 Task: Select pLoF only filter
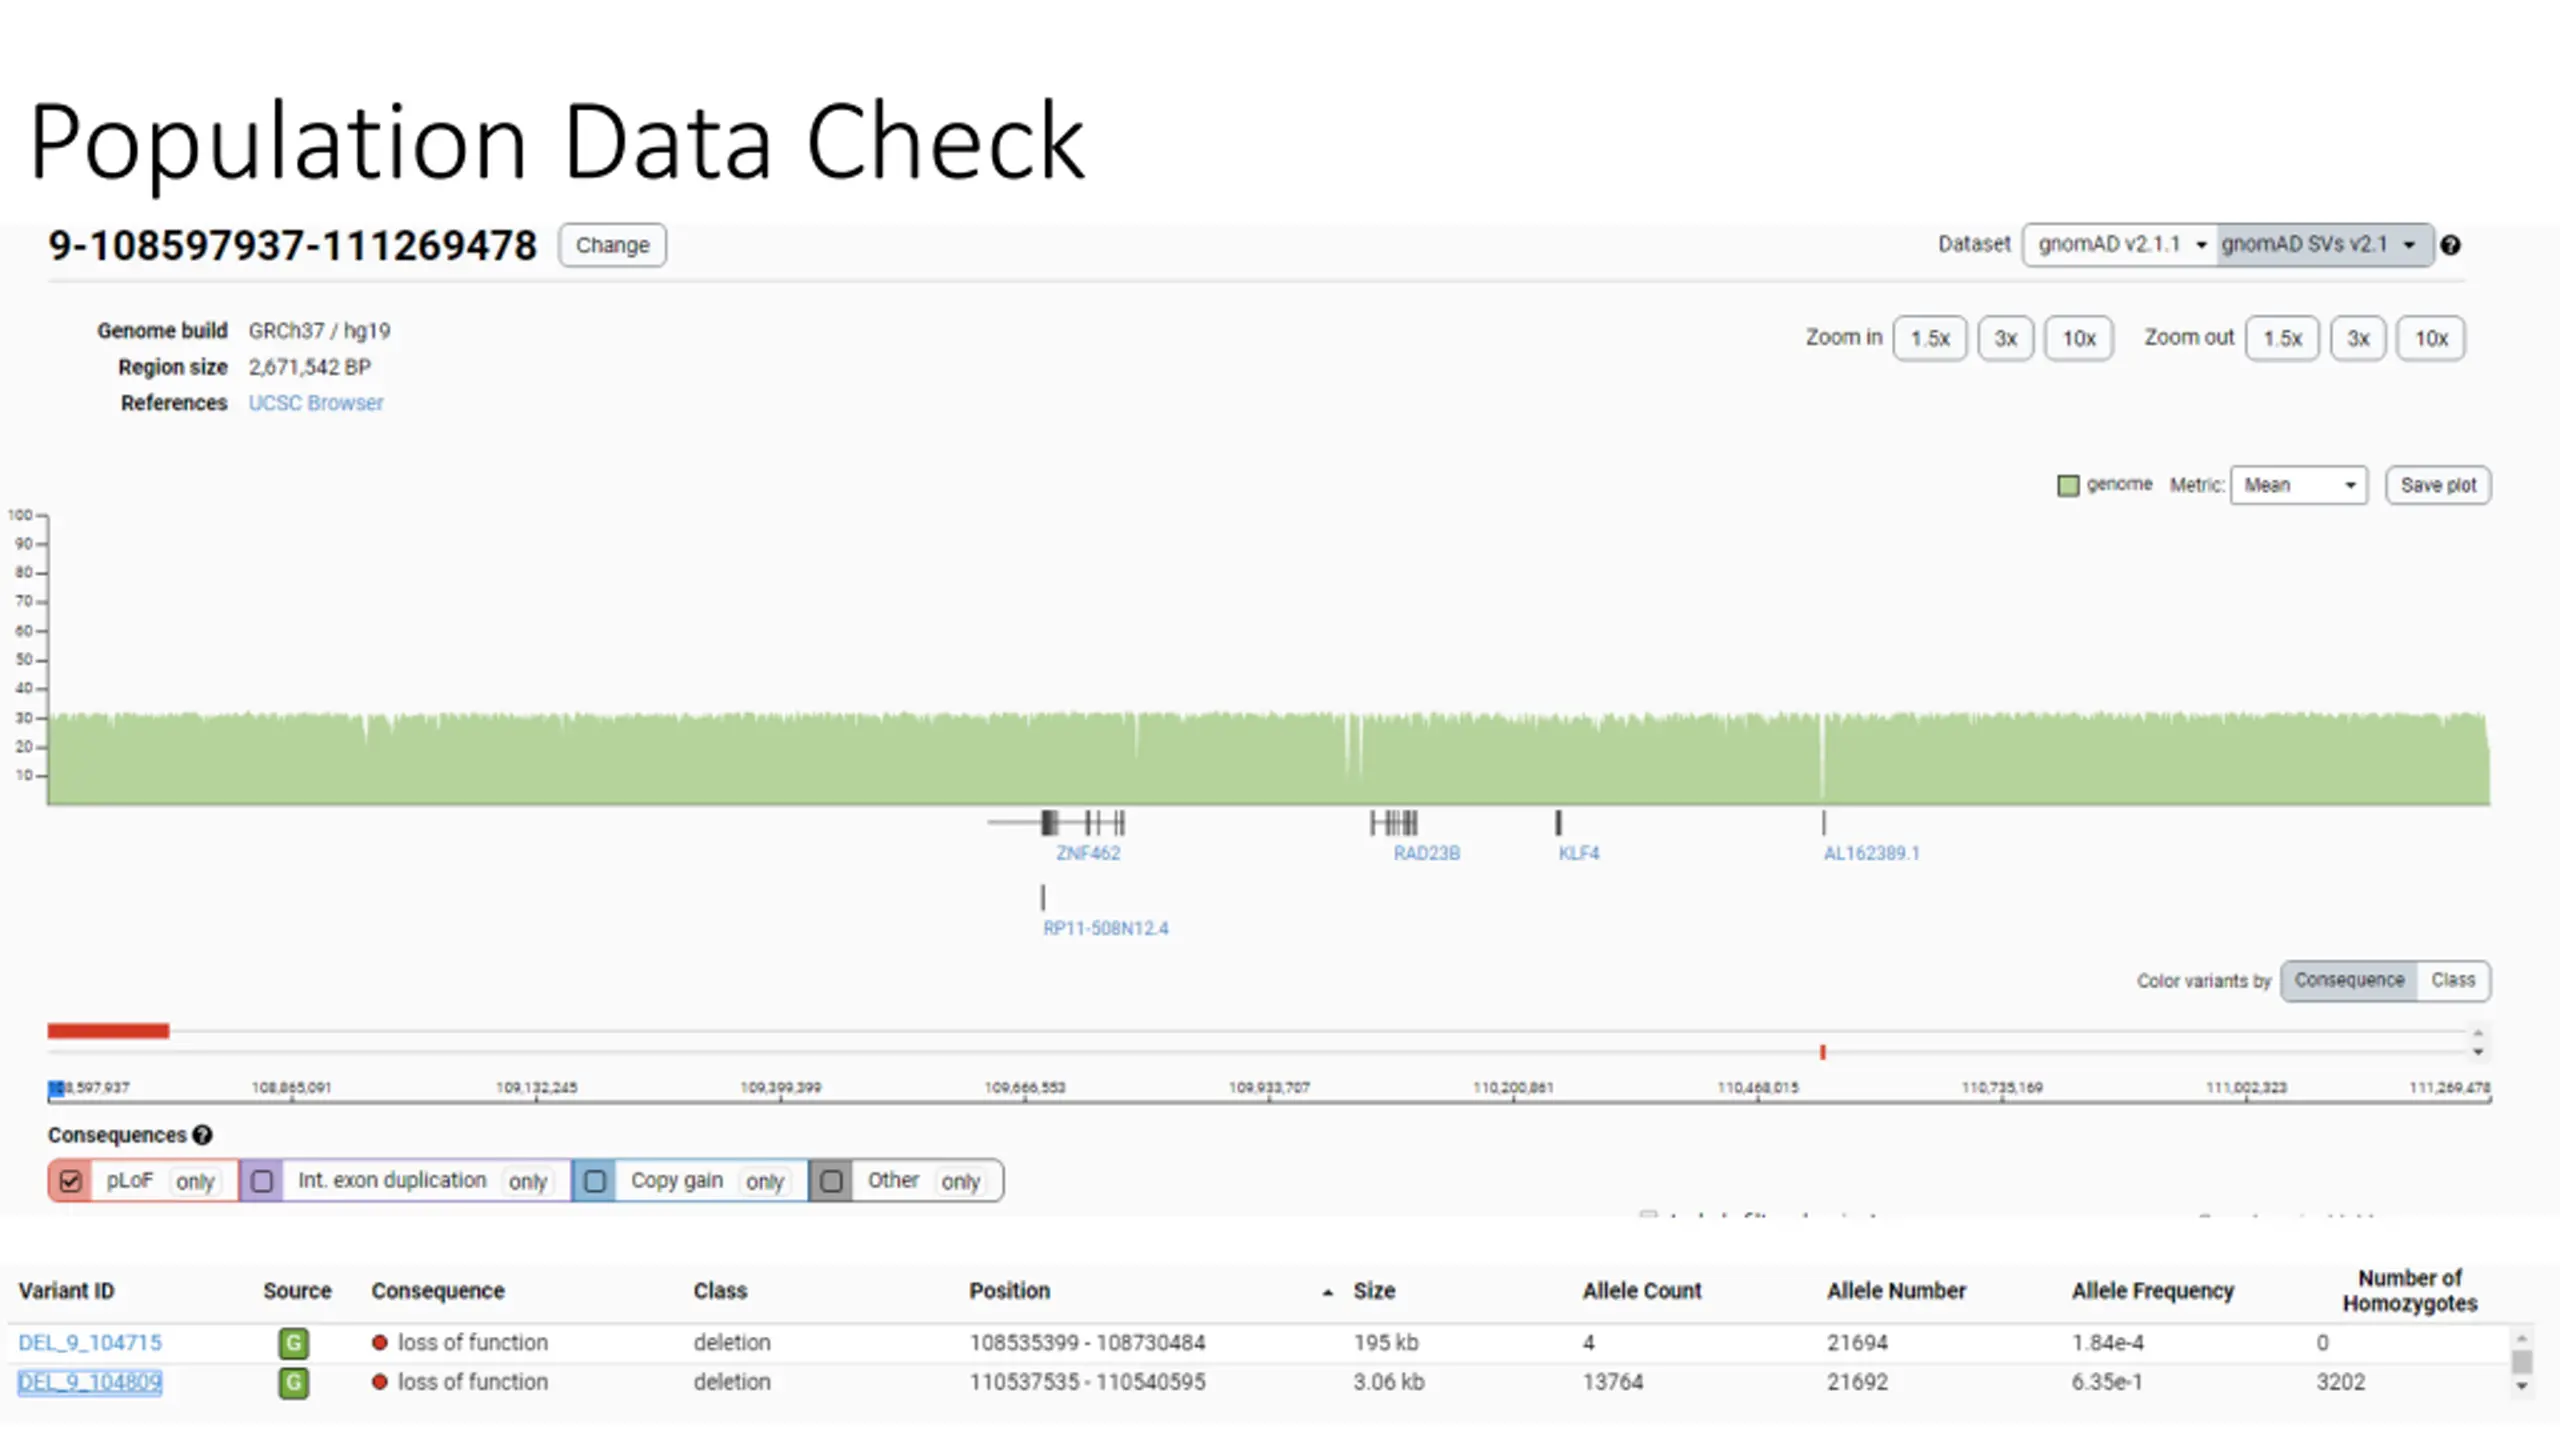[195, 1182]
